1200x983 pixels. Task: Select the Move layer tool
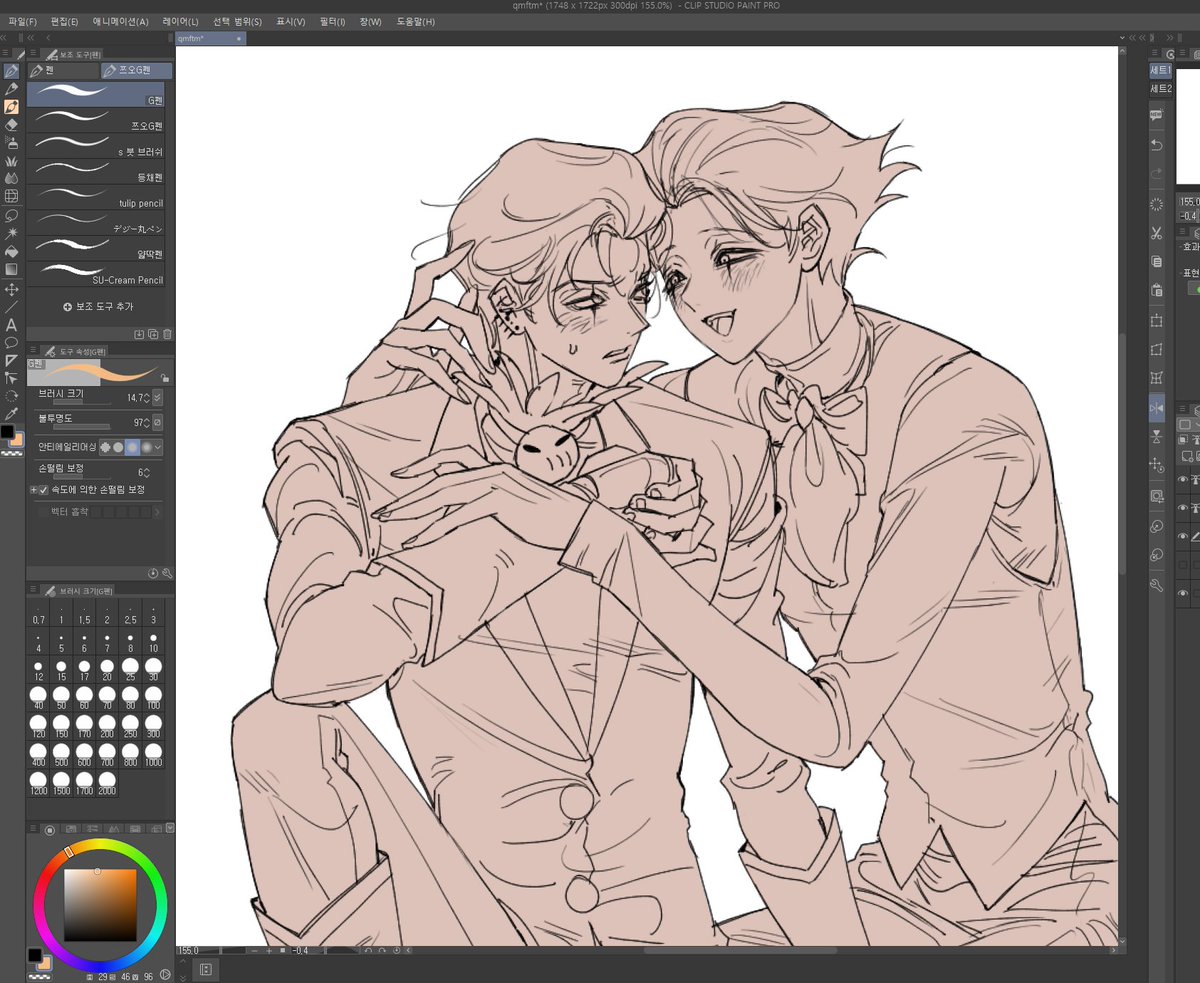click(11, 289)
